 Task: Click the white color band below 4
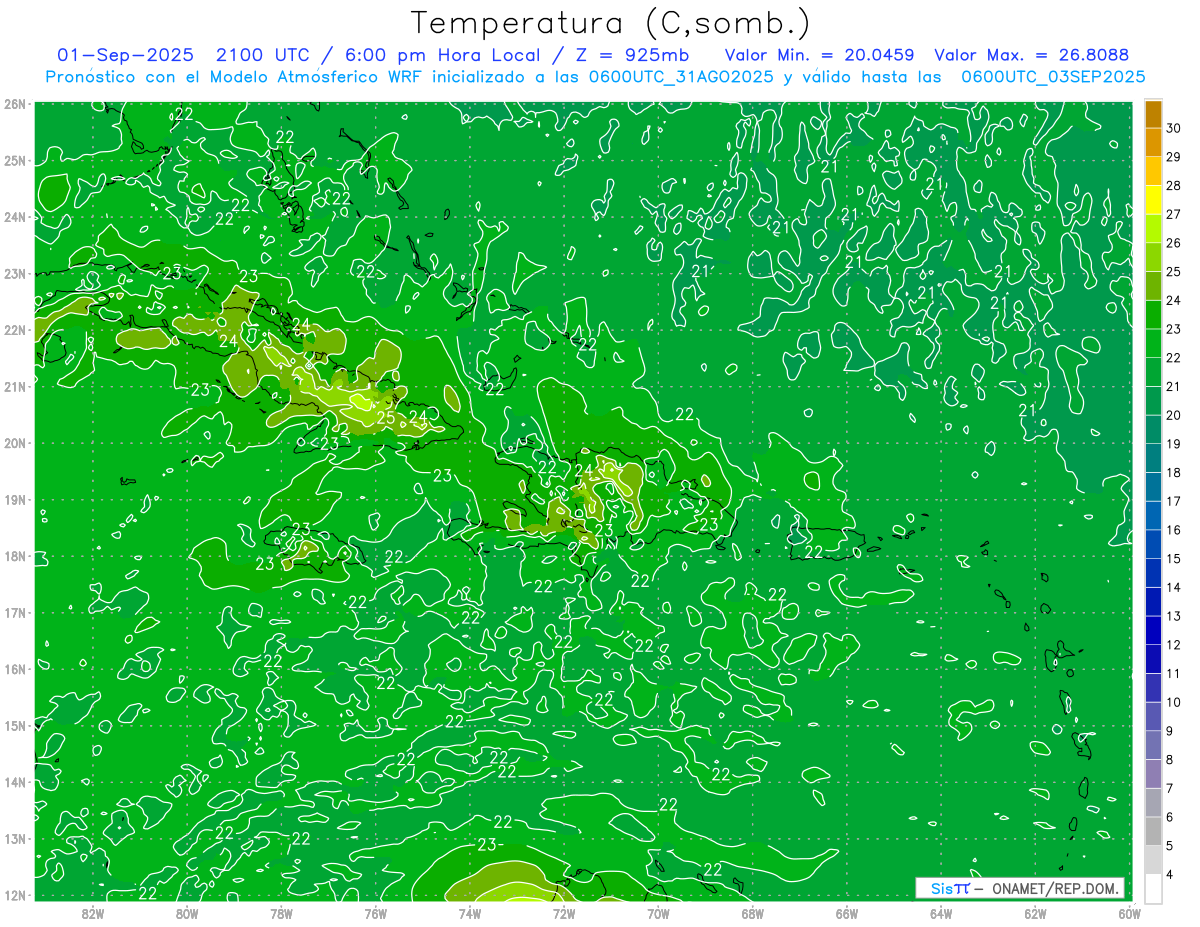(x=1153, y=888)
